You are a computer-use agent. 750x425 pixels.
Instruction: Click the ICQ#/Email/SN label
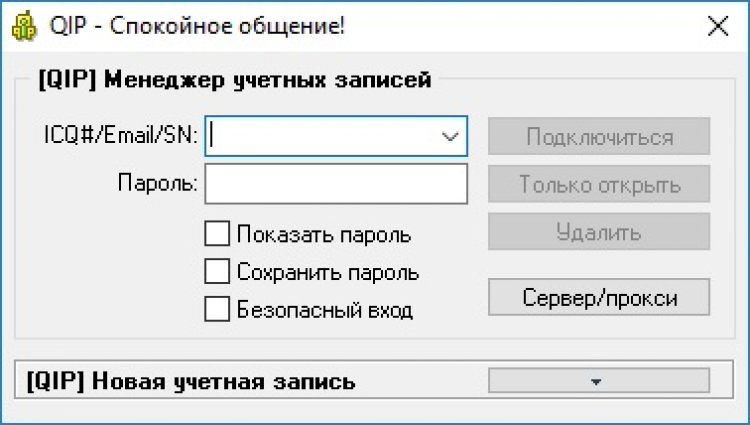coord(121,136)
